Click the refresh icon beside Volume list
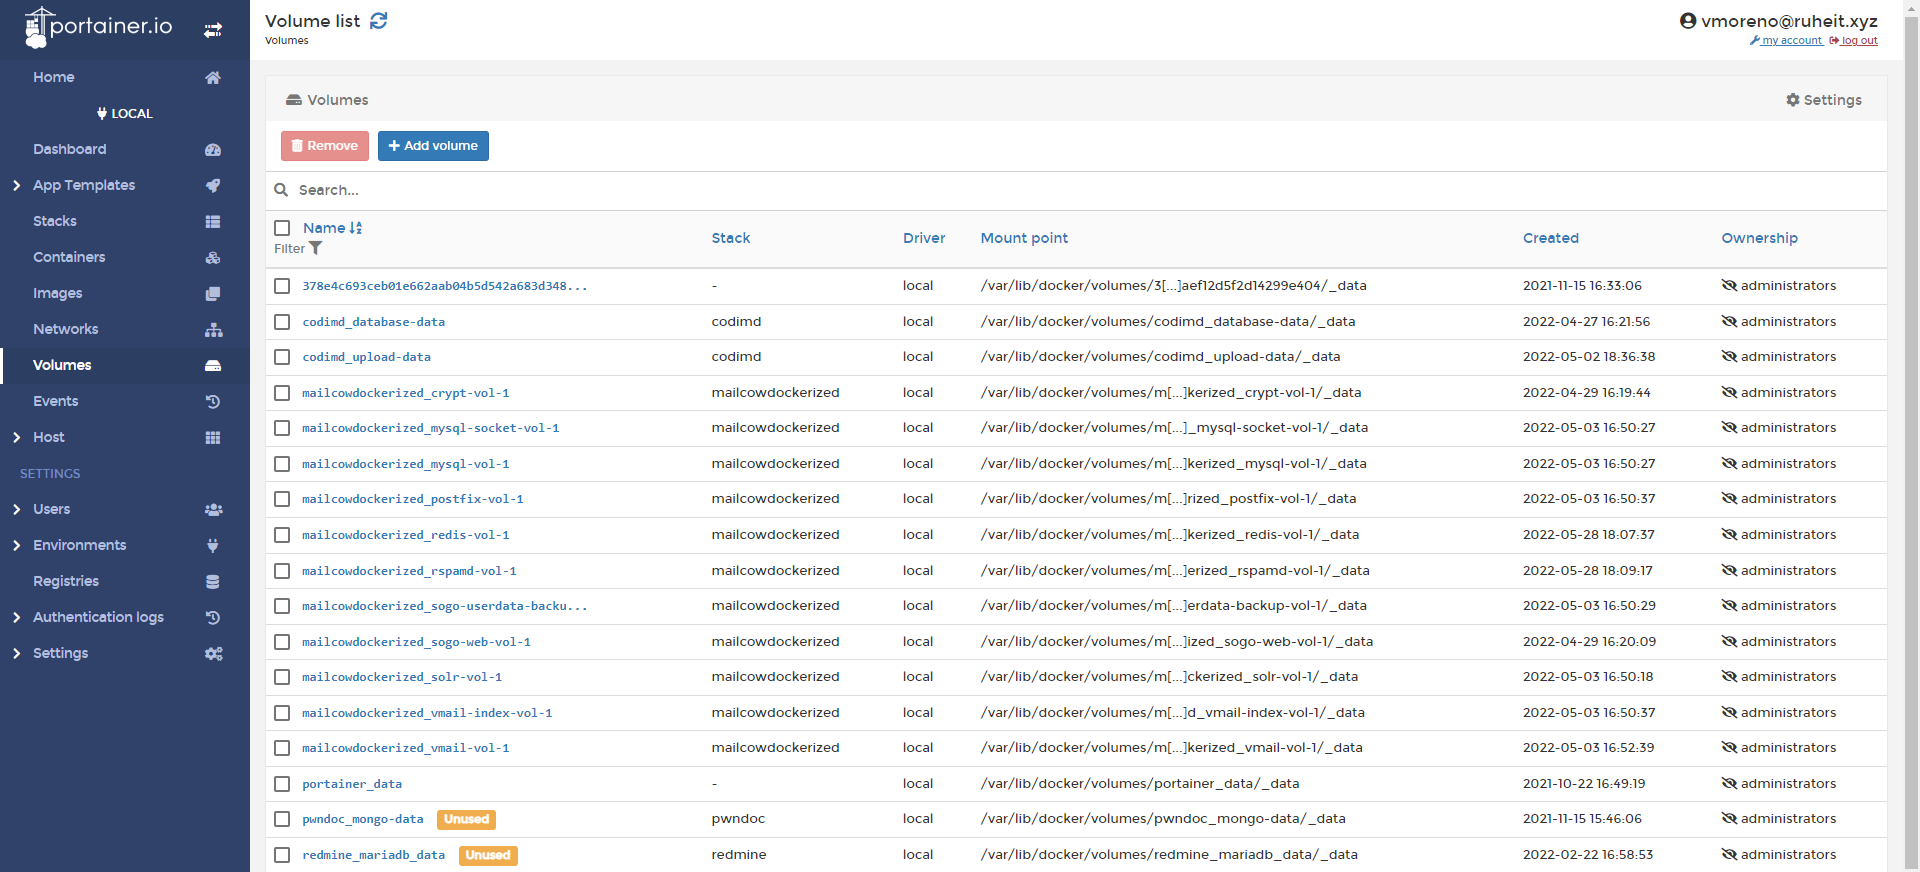 (378, 21)
